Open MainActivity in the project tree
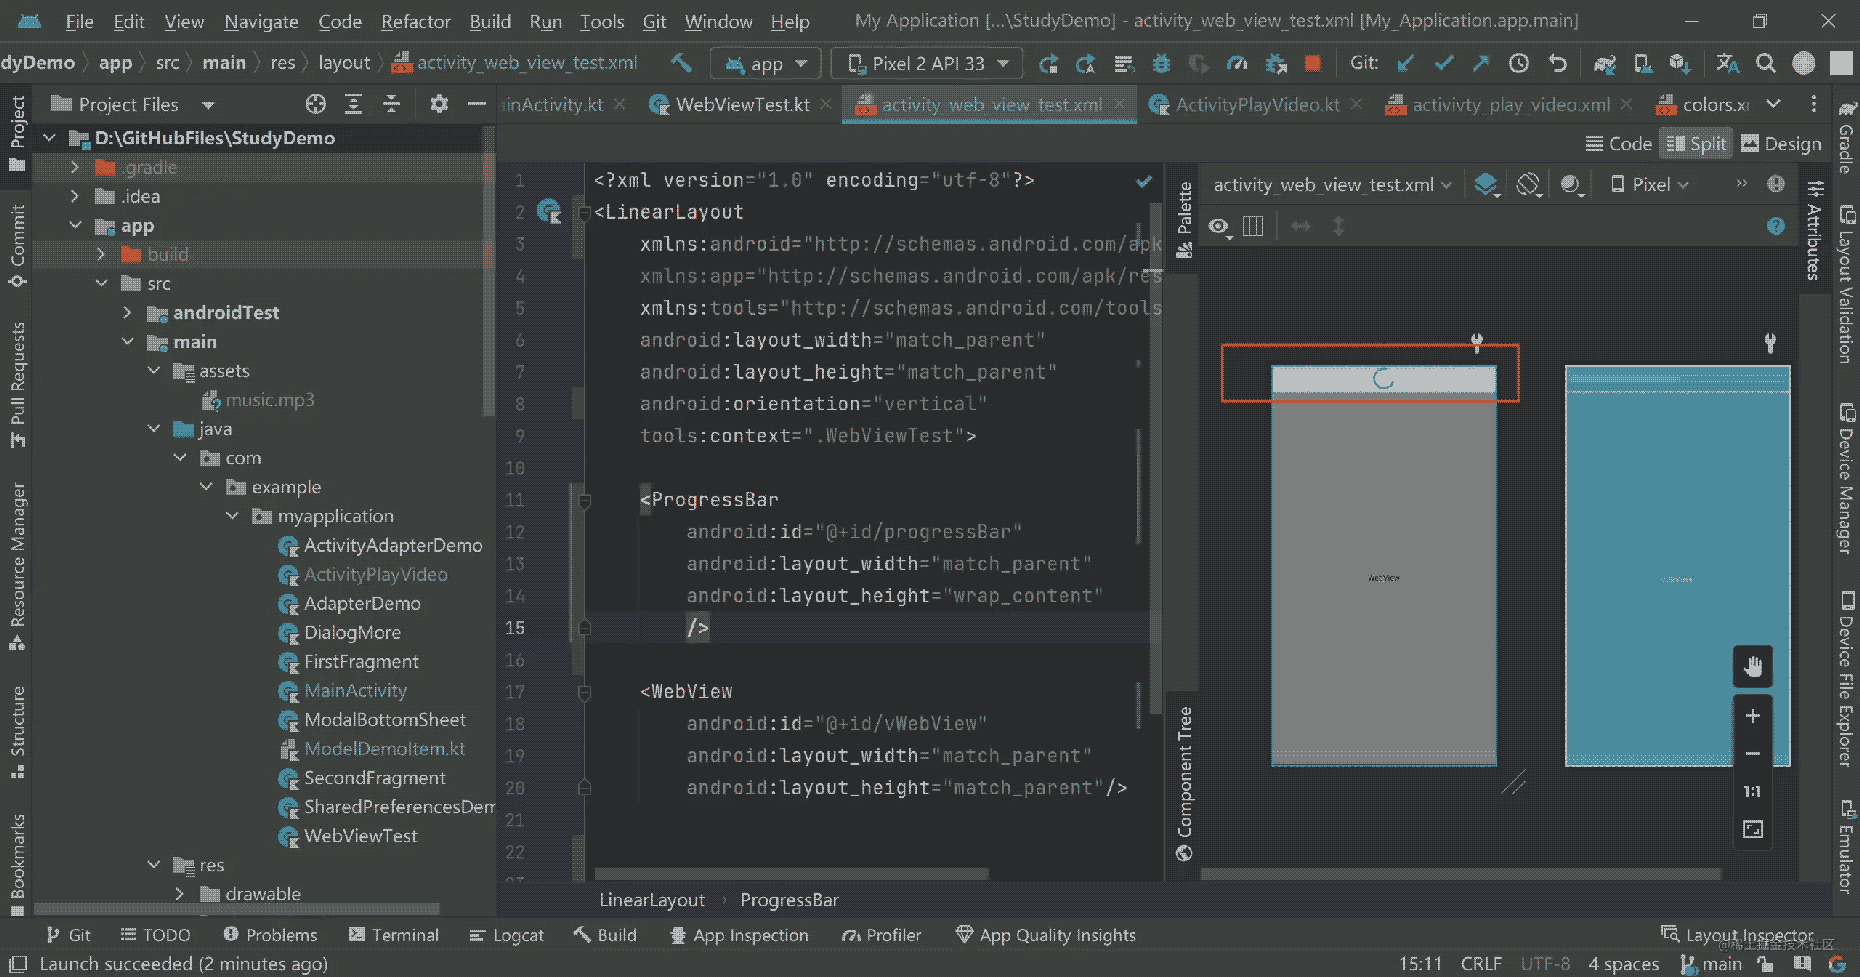Screen dimensions: 1860x977 coord(355,691)
